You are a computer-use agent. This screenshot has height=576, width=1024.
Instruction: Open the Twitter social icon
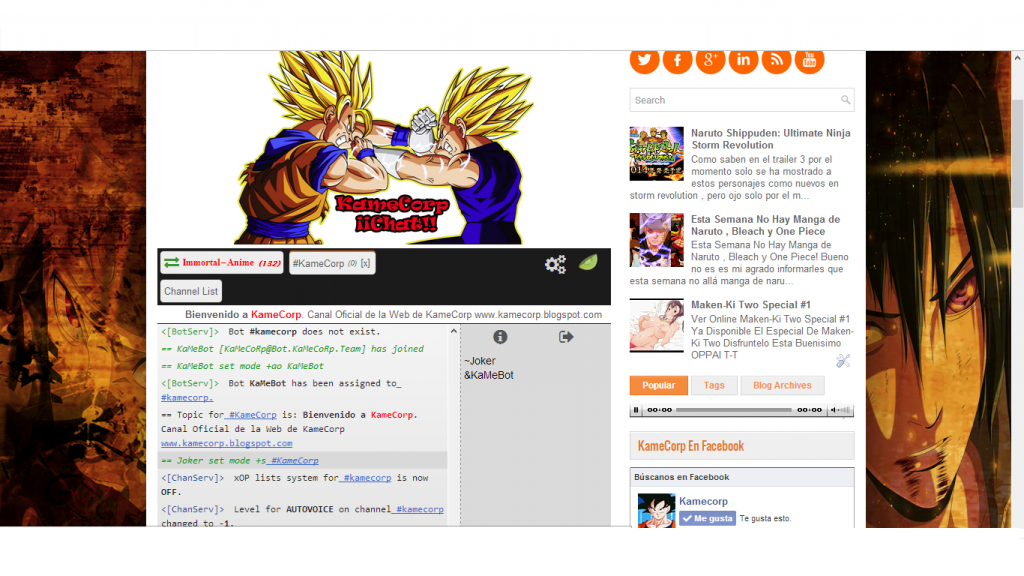[x=645, y=60]
